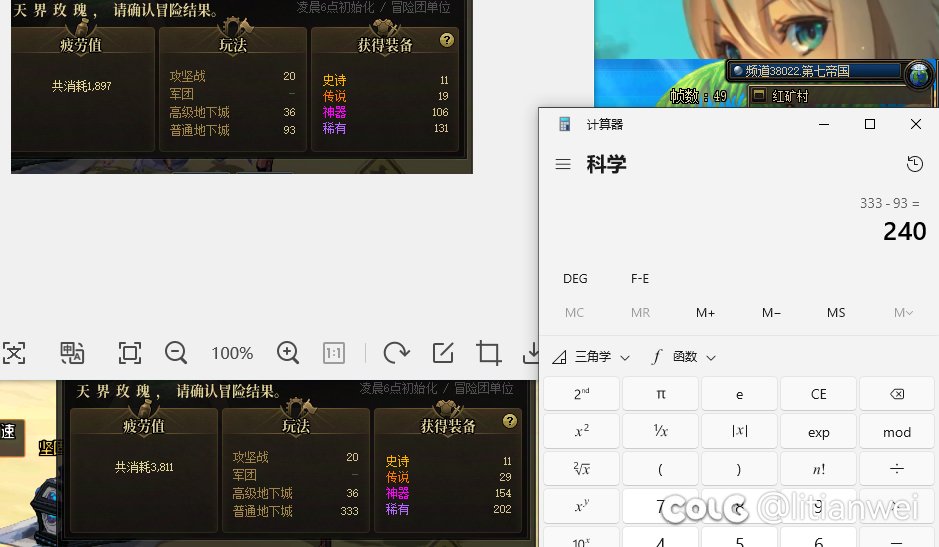
Task: Click help question mark beside 3,811 panel's 获得装备
Action: [x=510, y=421]
